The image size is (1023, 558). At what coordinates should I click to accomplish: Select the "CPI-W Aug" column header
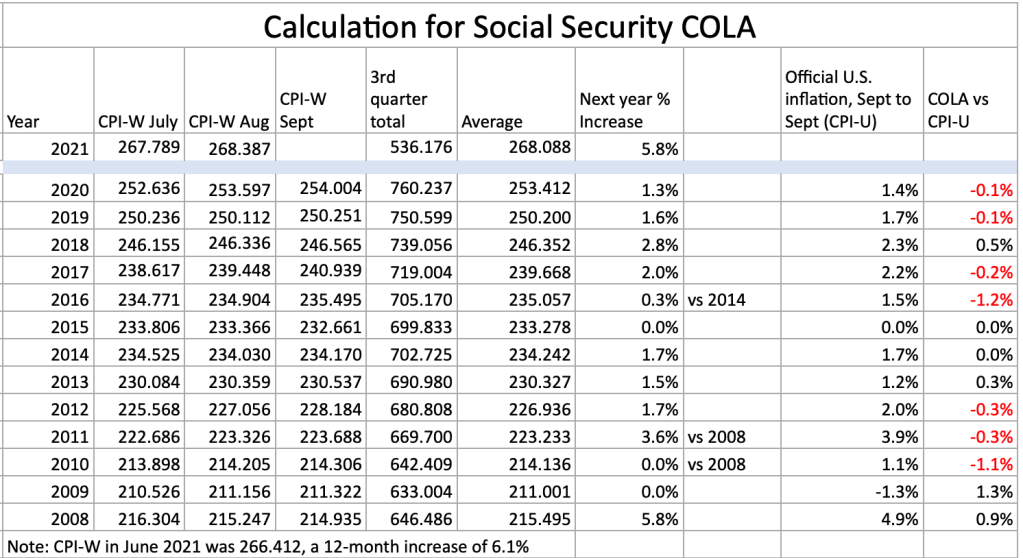(x=229, y=122)
